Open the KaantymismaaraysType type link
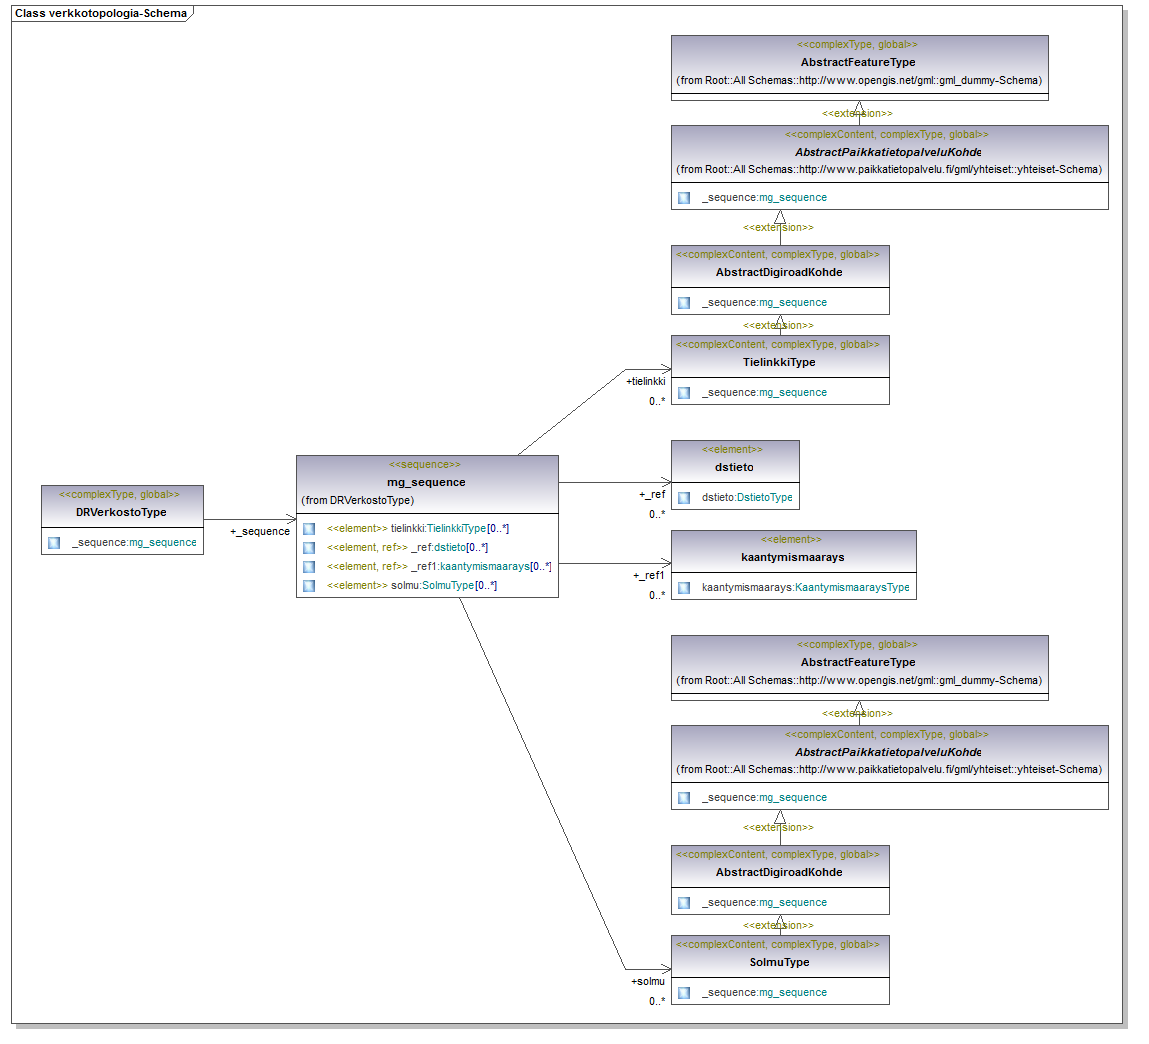 tap(852, 587)
